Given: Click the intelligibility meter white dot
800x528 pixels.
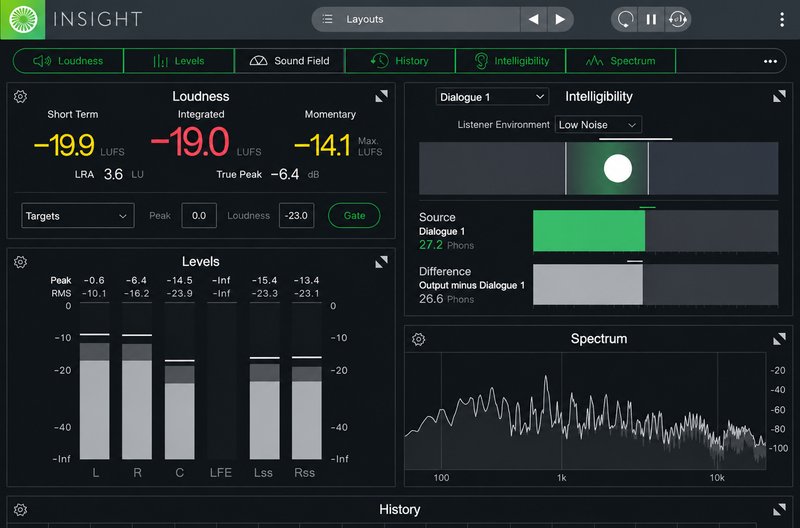Looking at the screenshot, I should tap(618, 168).
